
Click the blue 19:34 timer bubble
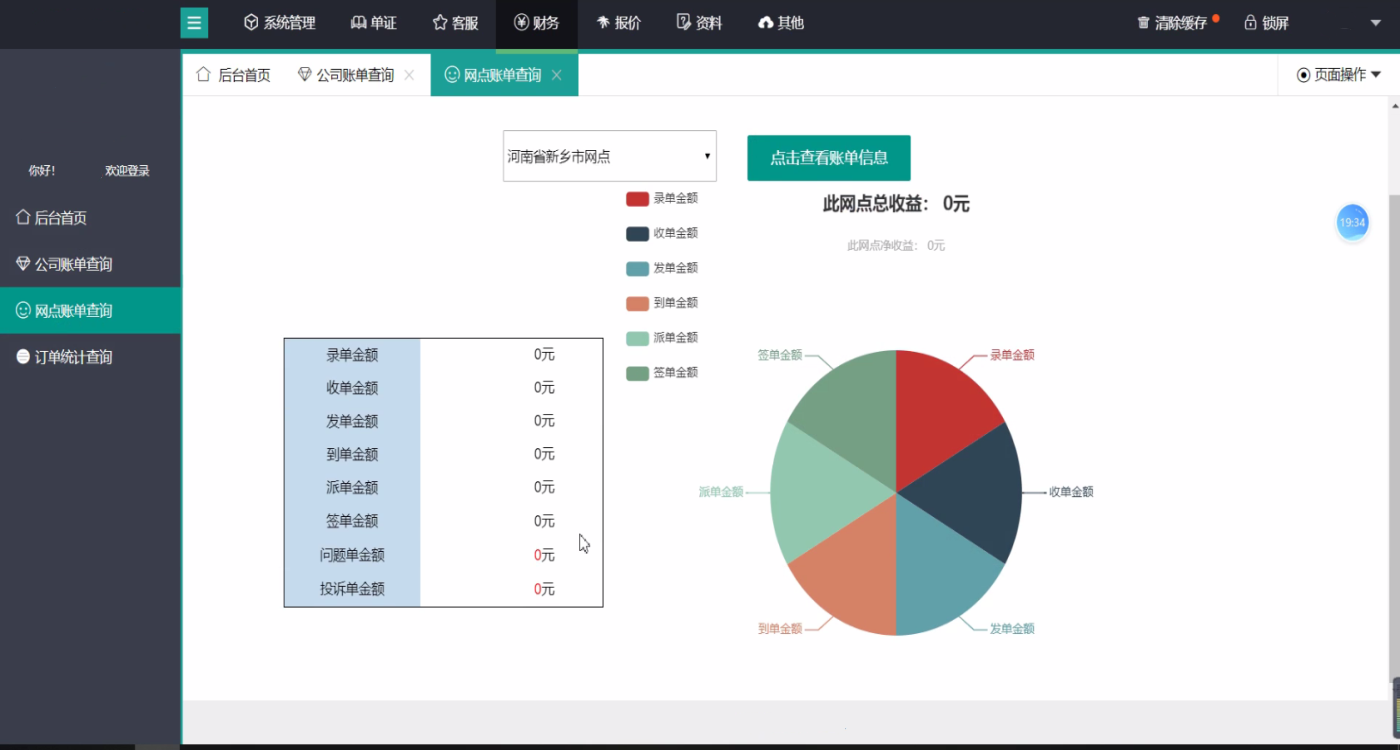coord(1352,223)
